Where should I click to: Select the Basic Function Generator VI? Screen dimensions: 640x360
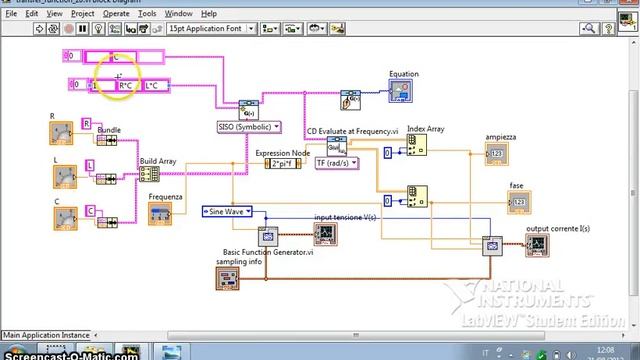268,236
